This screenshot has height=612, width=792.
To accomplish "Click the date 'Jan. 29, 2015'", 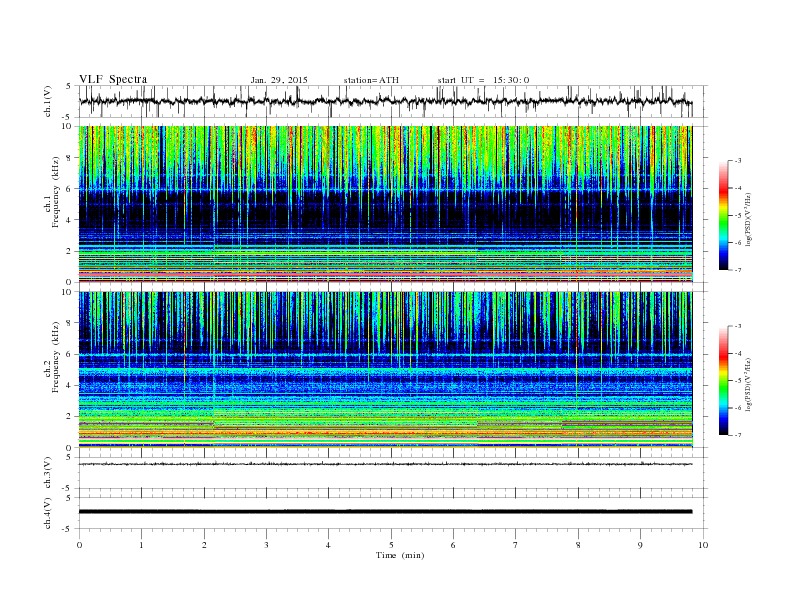I will point(279,80).
